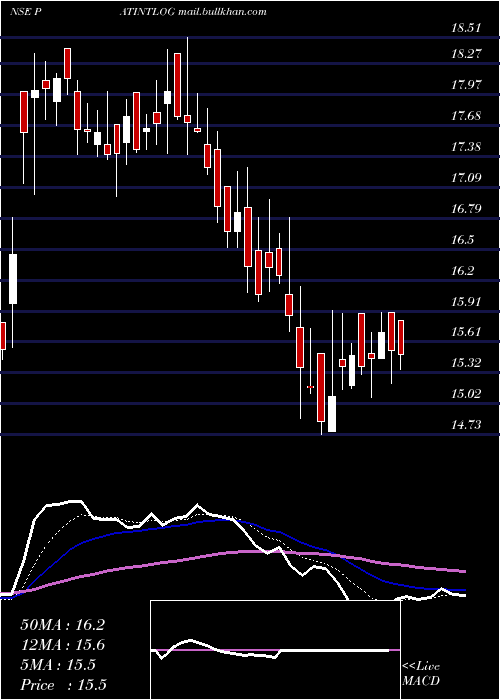Click the <<Live MACD label
The image size is (500, 700).
tap(421, 674)
